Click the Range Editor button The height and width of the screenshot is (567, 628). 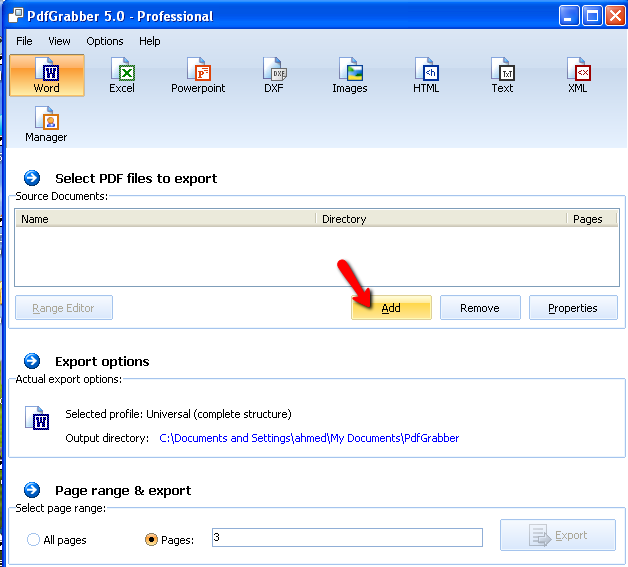(x=64, y=308)
